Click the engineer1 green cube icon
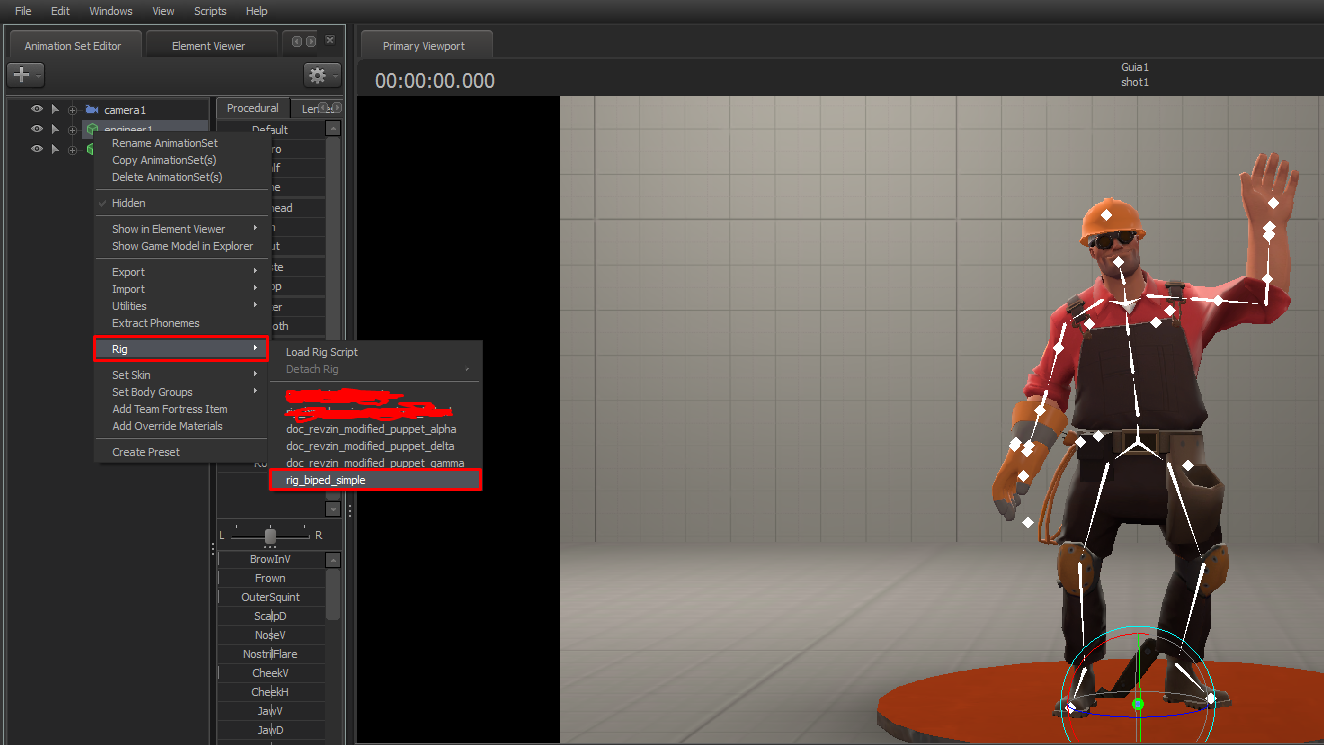 [x=92, y=129]
